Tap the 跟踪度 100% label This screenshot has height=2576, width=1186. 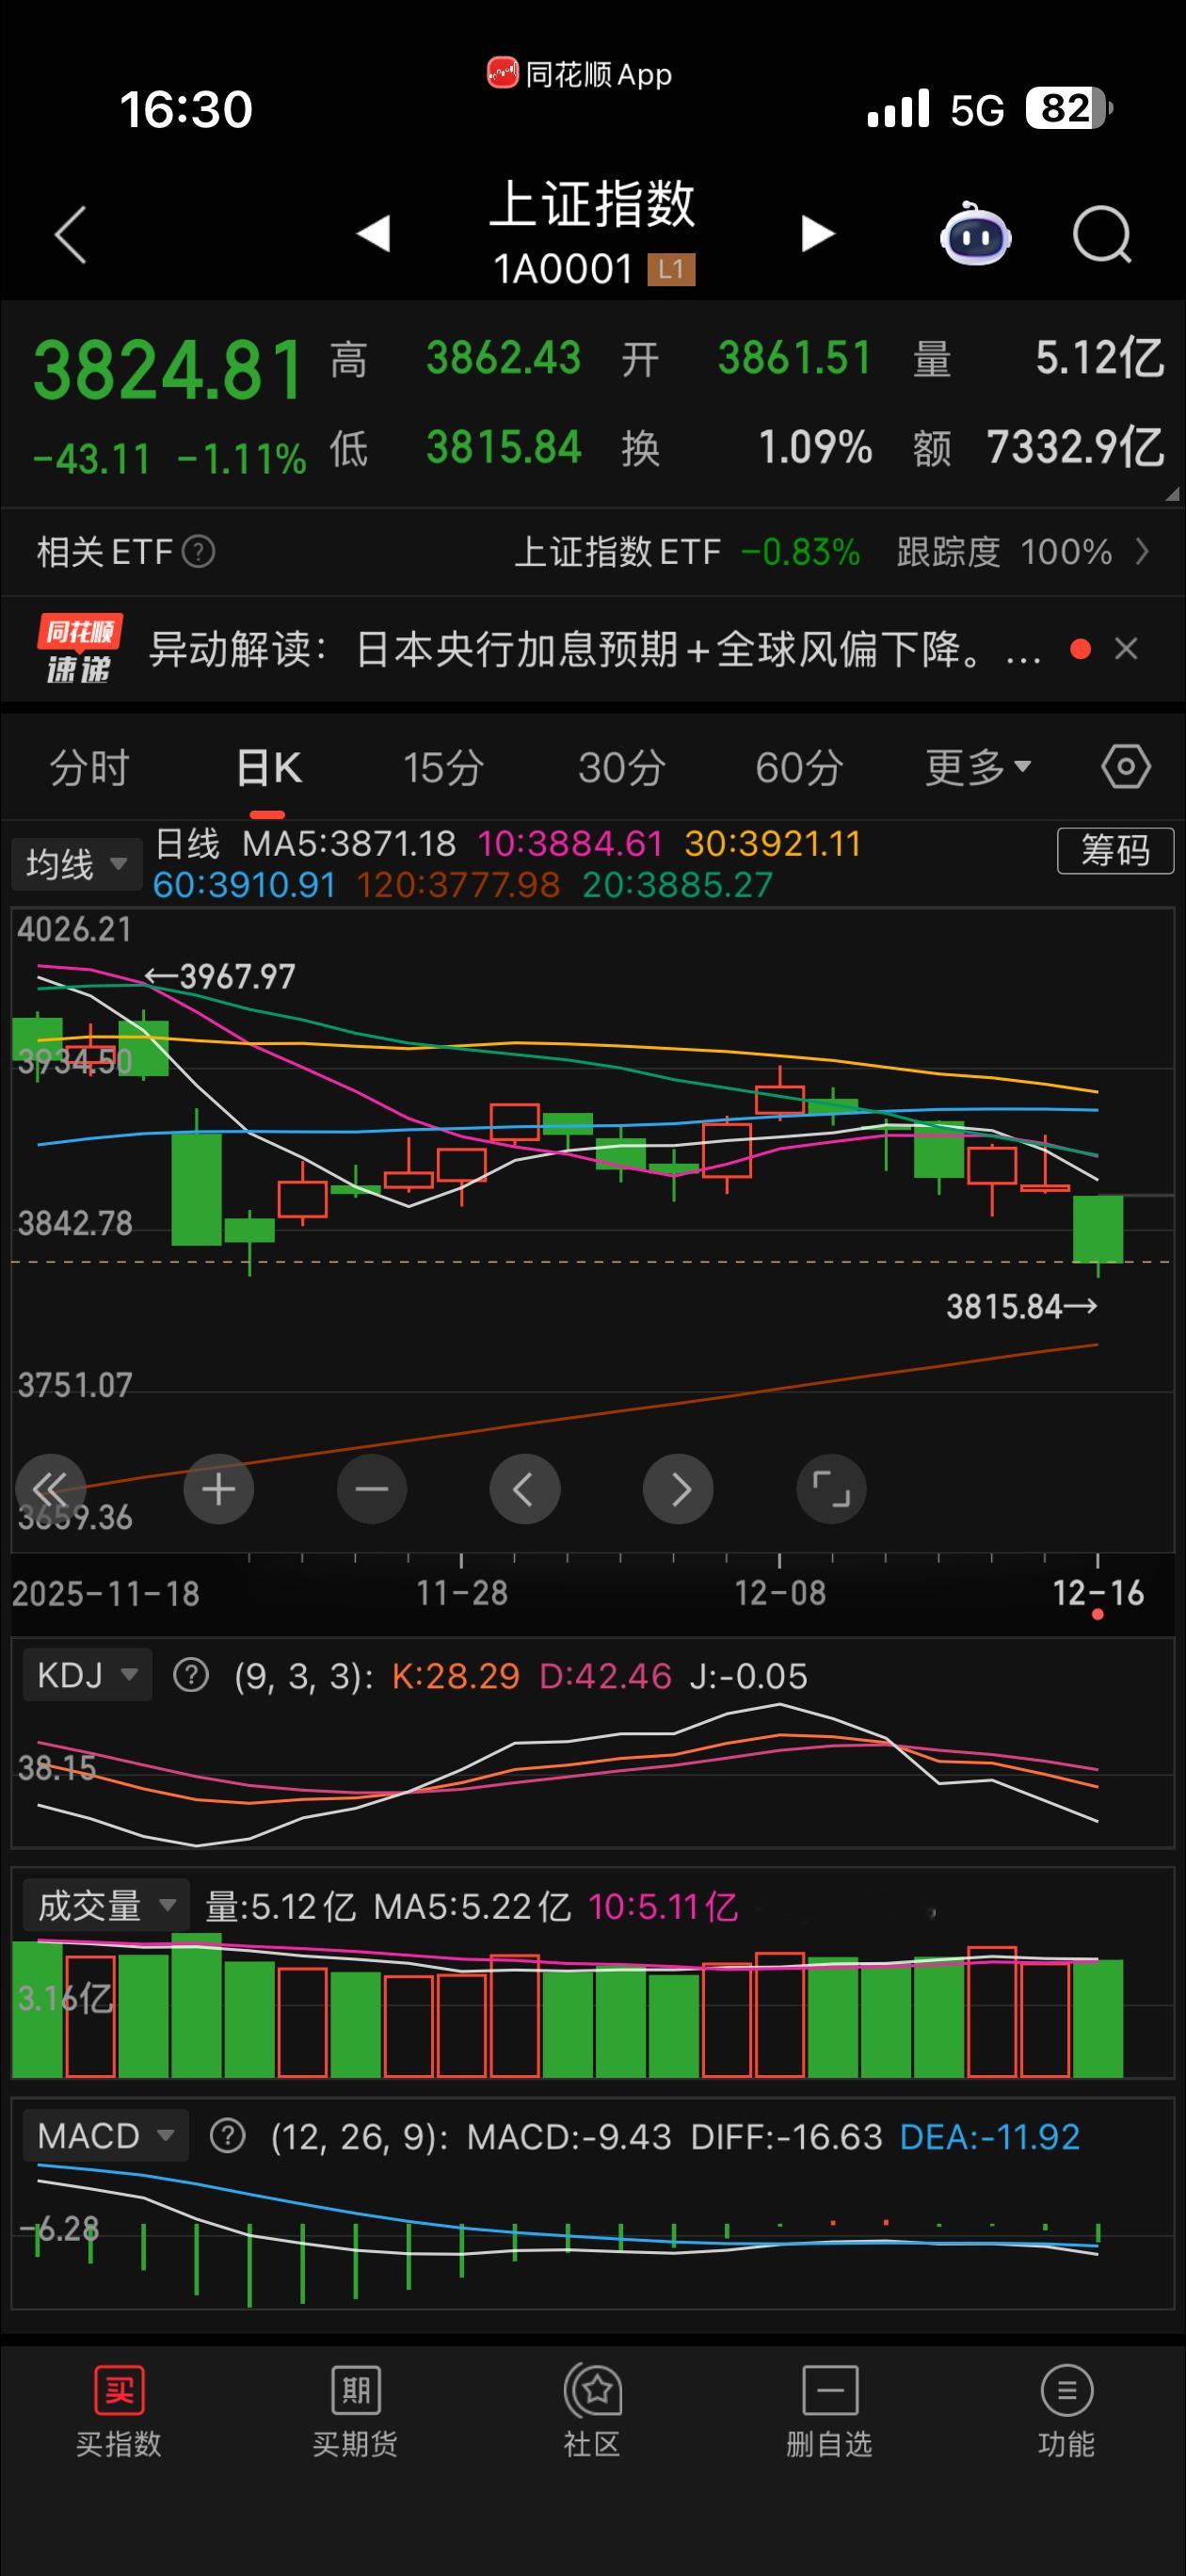point(1004,551)
